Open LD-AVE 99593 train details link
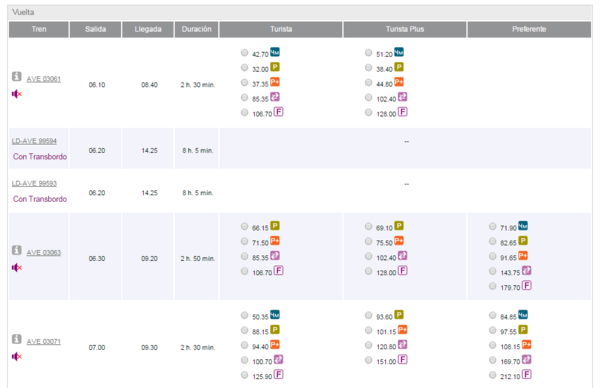The width and height of the screenshot is (600, 388). pos(34,184)
